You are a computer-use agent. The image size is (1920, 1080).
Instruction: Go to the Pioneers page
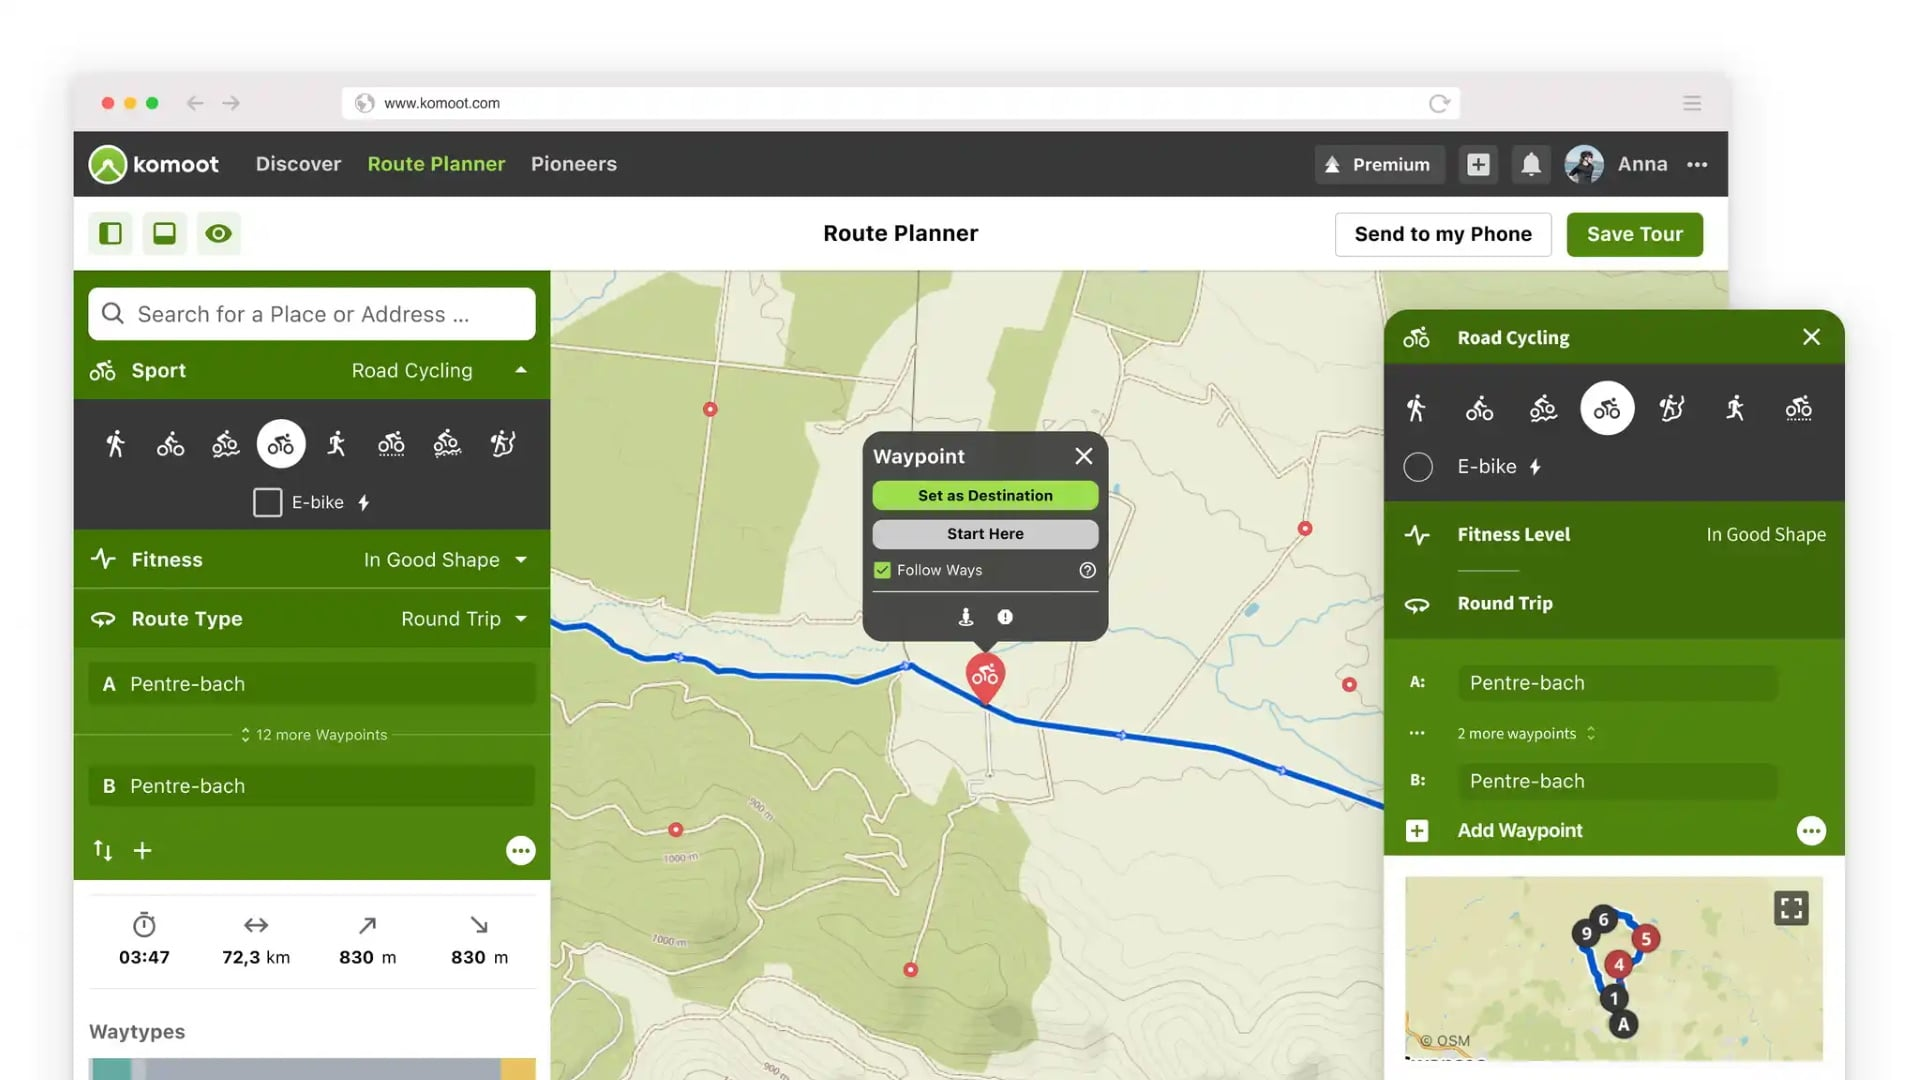pos(574,164)
